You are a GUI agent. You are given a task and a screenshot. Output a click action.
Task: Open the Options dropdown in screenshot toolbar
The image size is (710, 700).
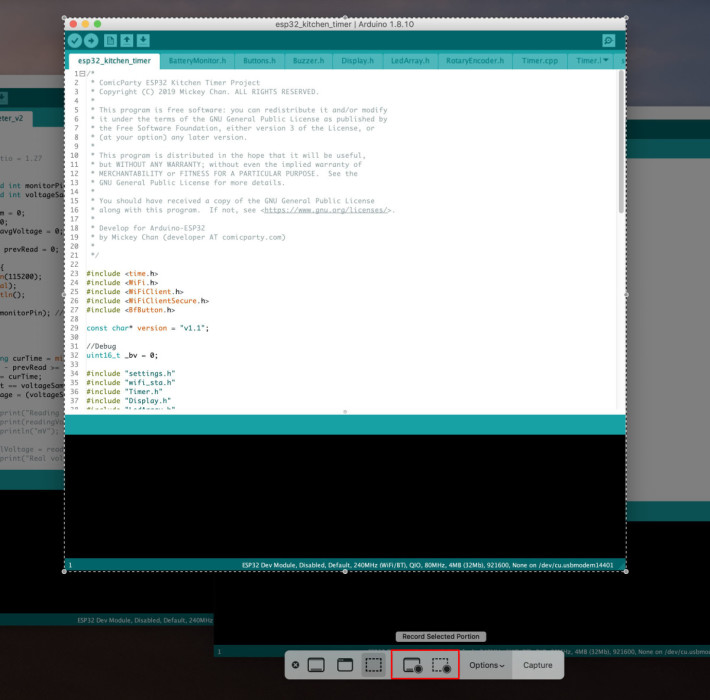coord(486,665)
